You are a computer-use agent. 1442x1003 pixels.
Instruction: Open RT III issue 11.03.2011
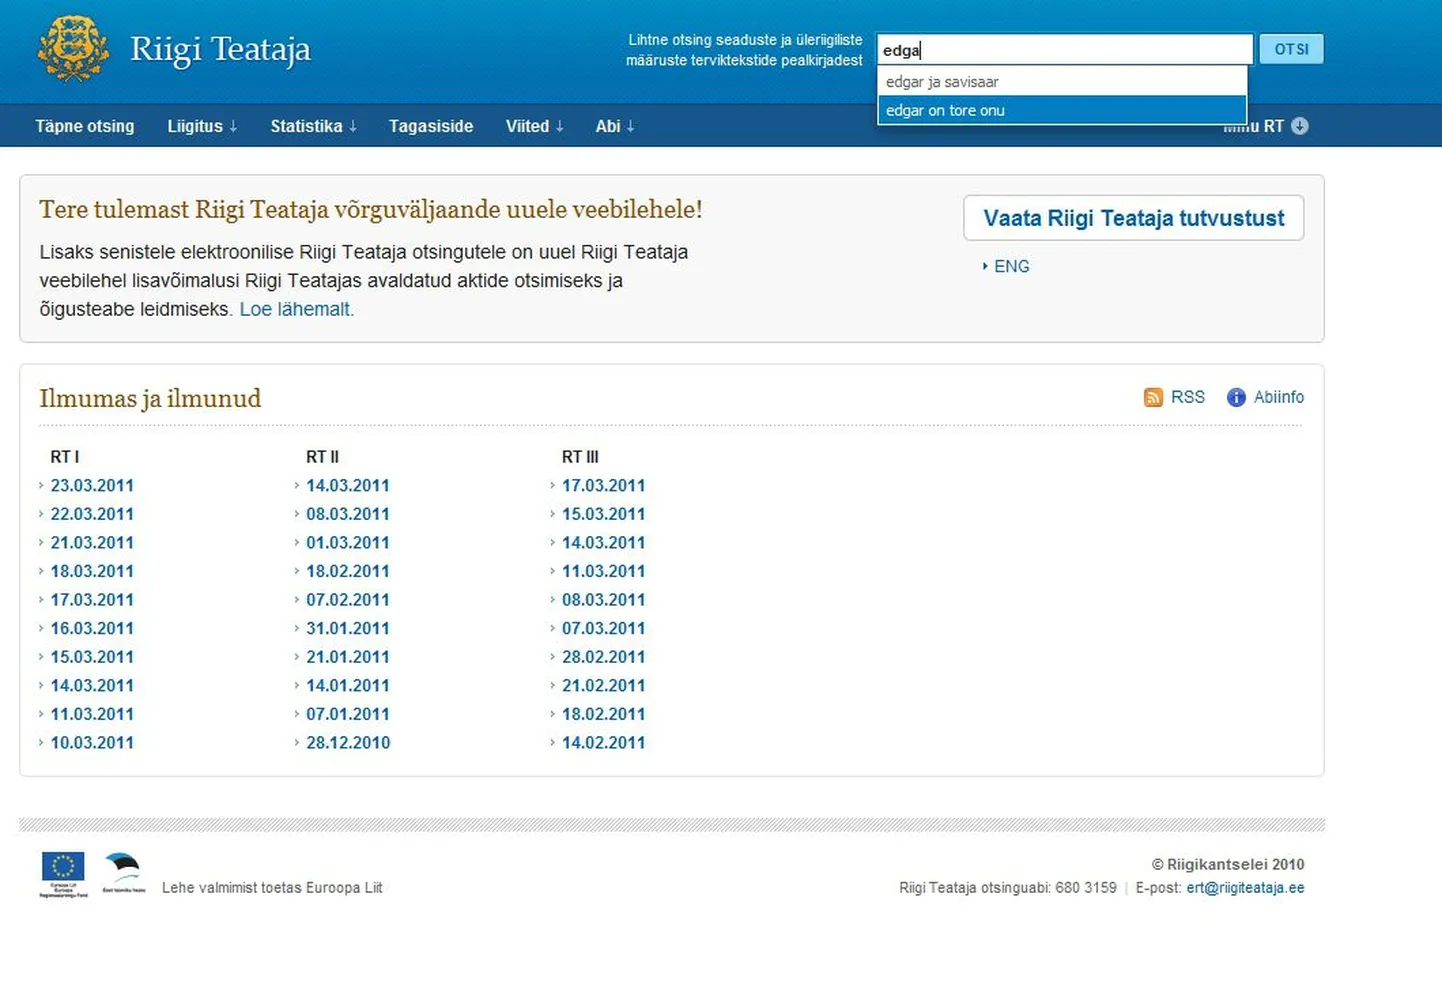[x=604, y=571]
